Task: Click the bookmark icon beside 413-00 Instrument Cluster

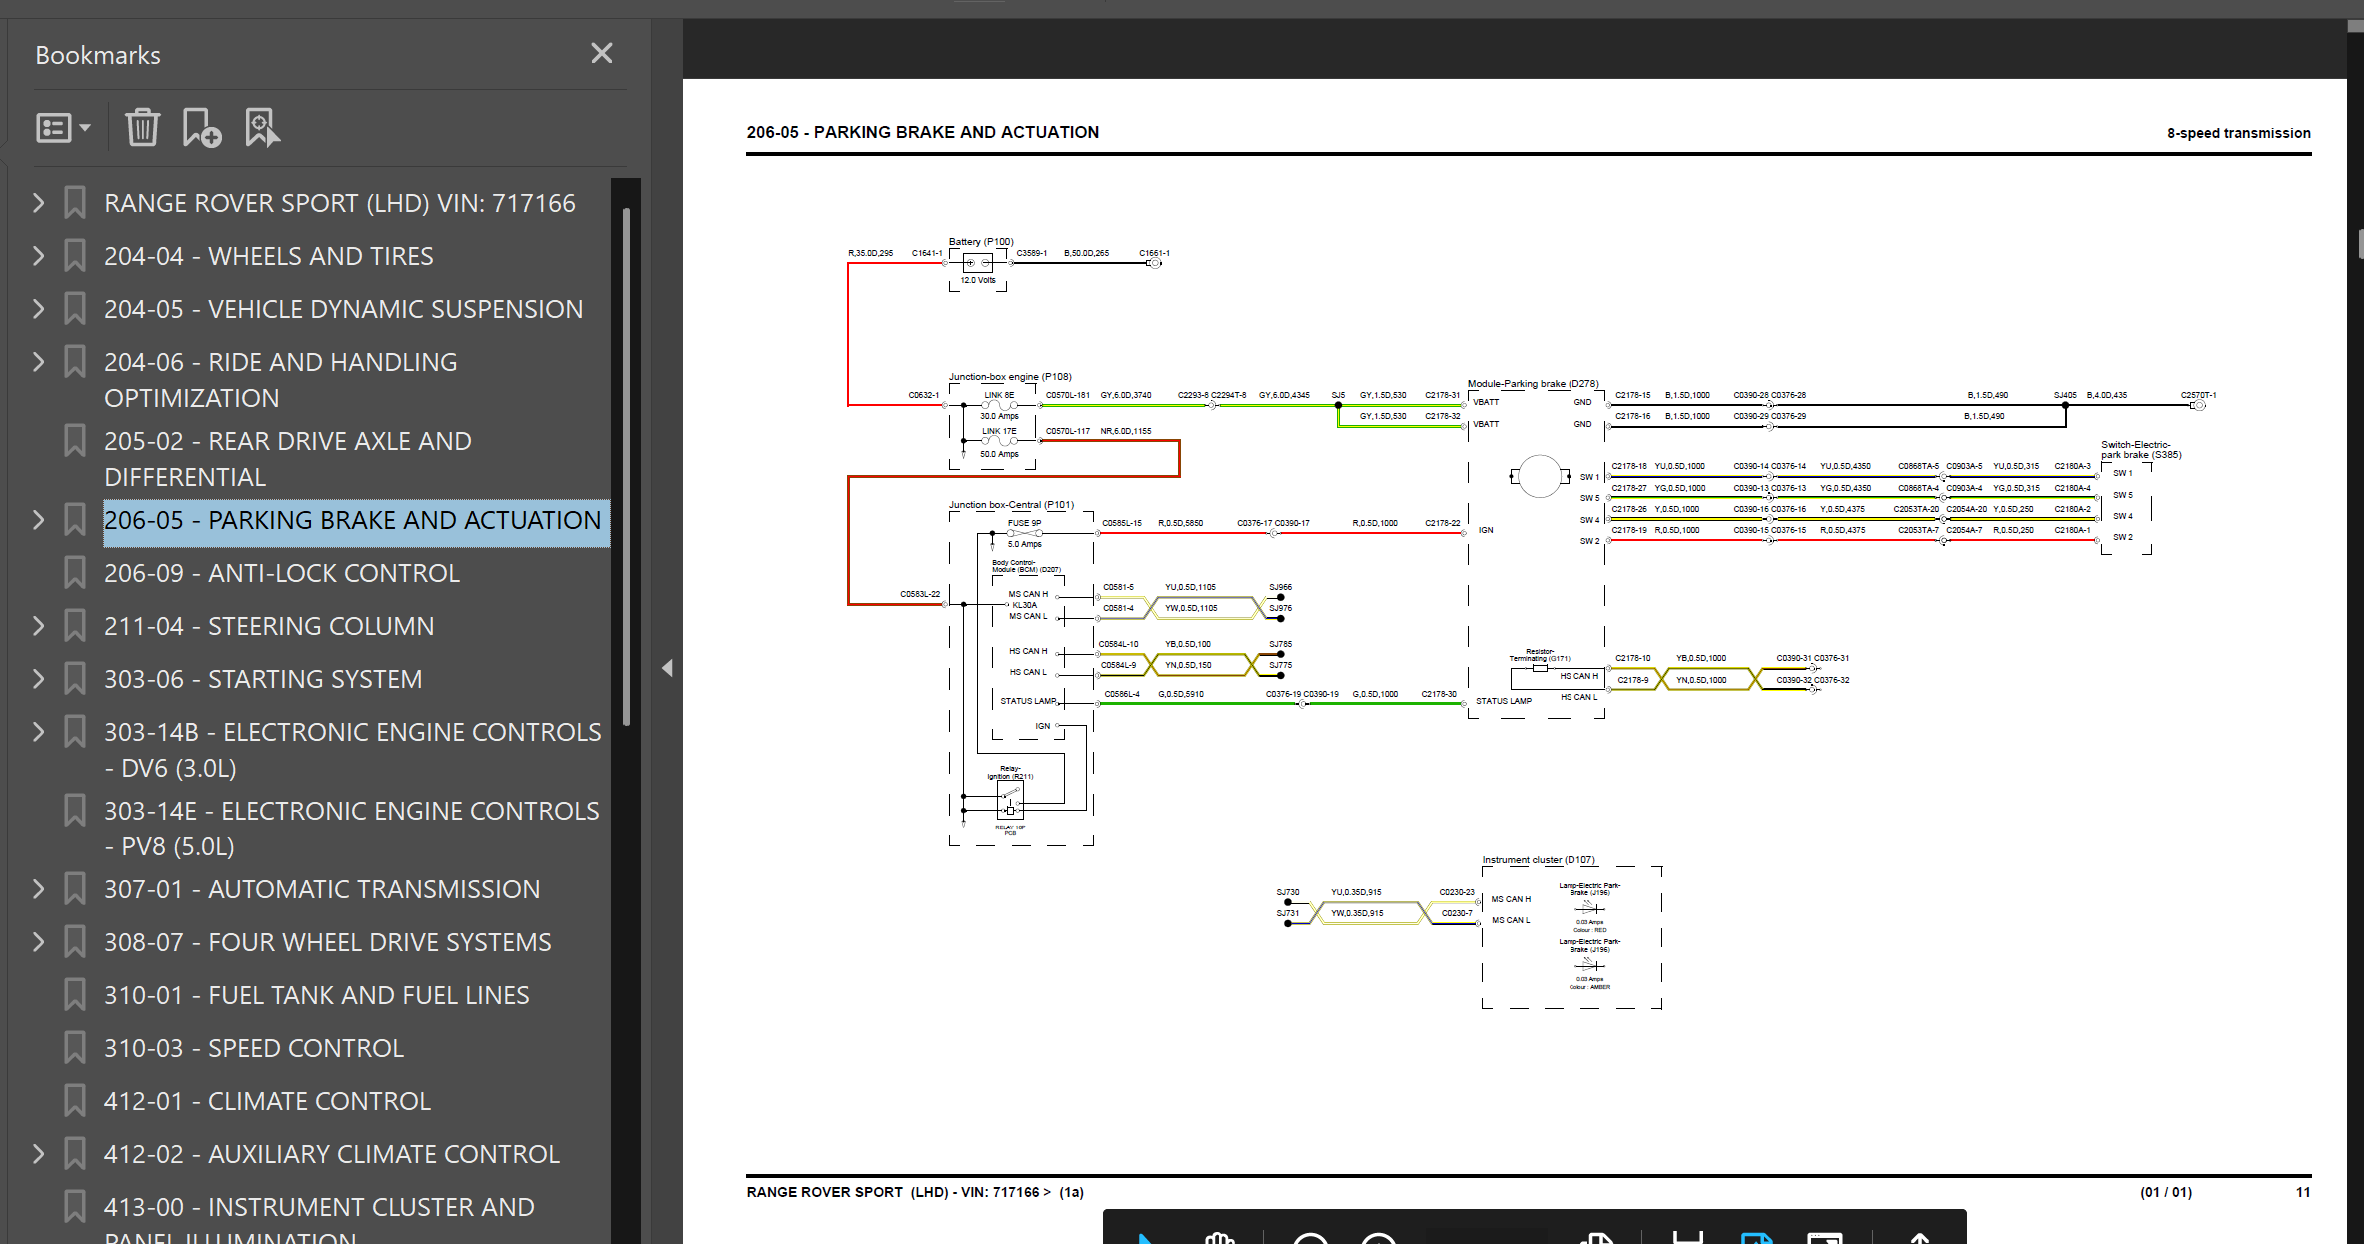Action: (75, 1207)
